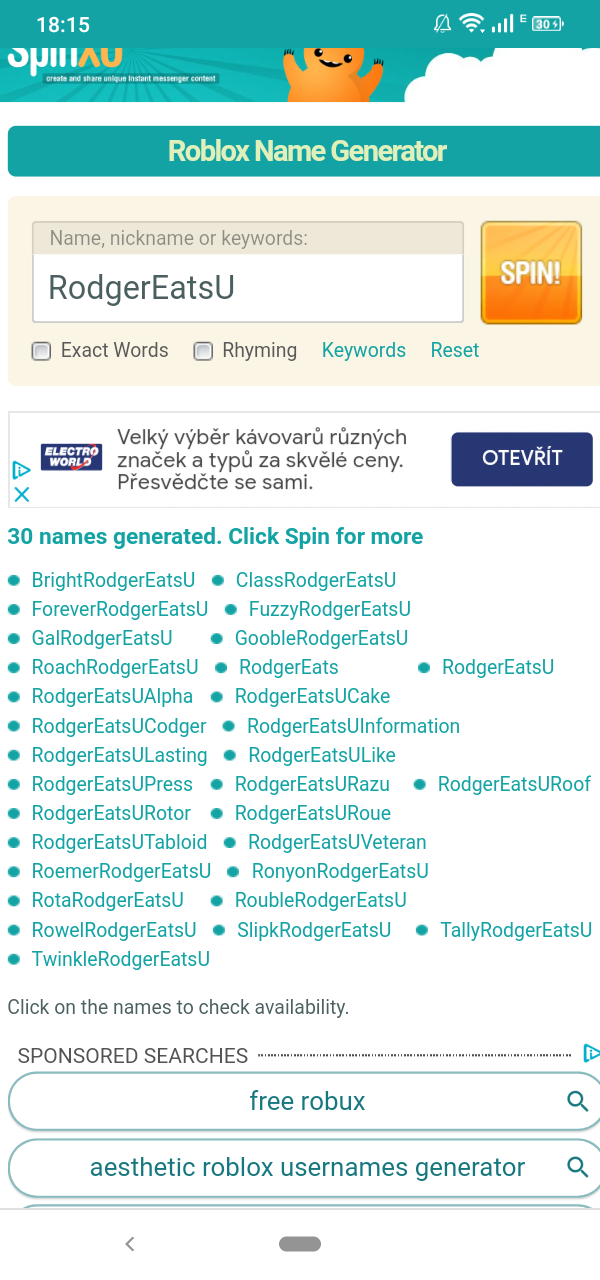Close the ad with the X icon
Image resolution: width=600 pixels, height=1280 pixels.
[x=21, y=494]
